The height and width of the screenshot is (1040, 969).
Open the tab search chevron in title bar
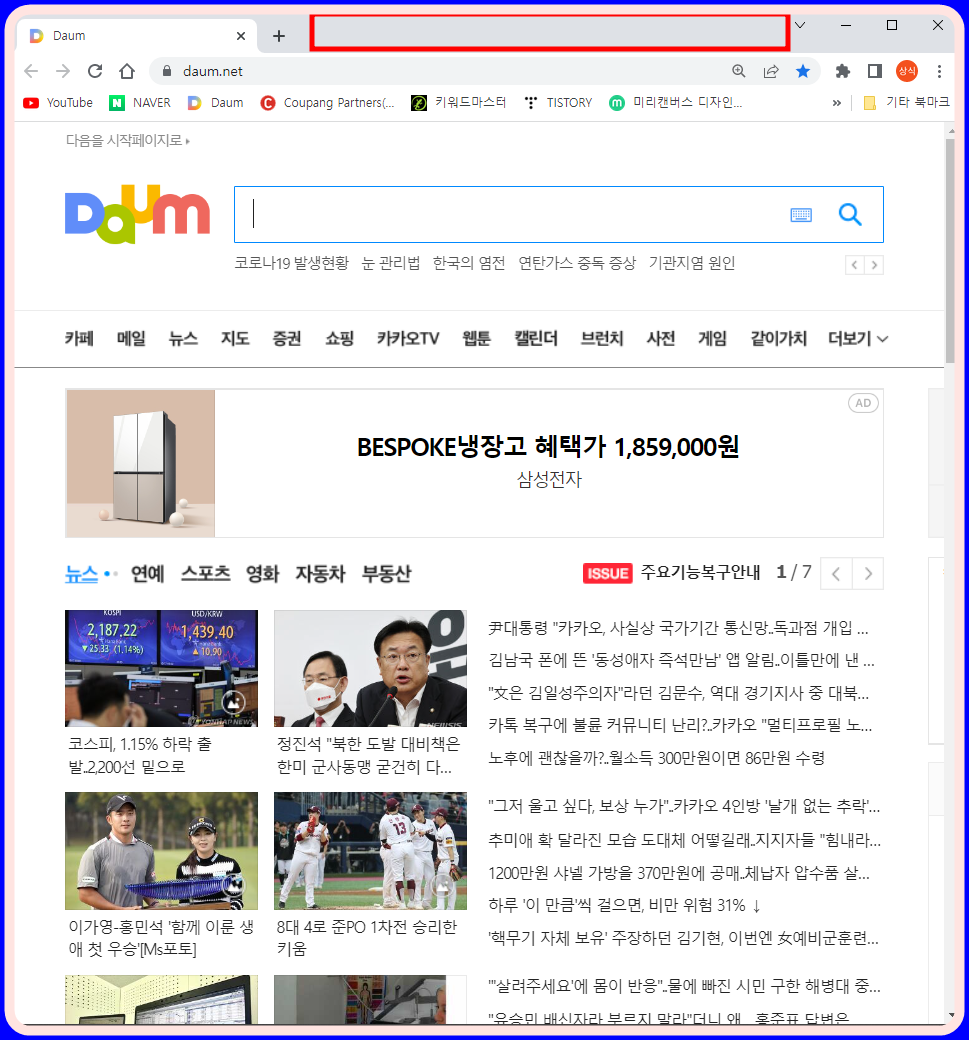coord(800,25)
